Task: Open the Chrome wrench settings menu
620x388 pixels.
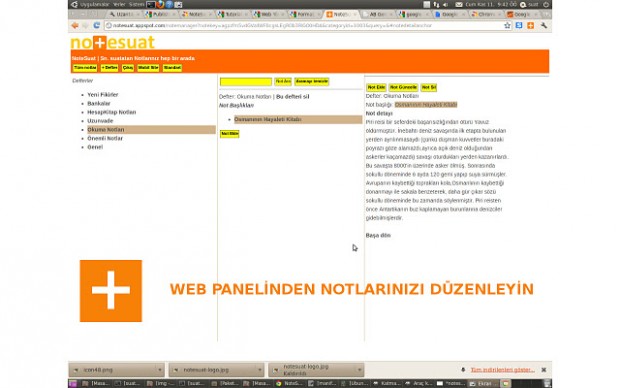Action: 544,25
